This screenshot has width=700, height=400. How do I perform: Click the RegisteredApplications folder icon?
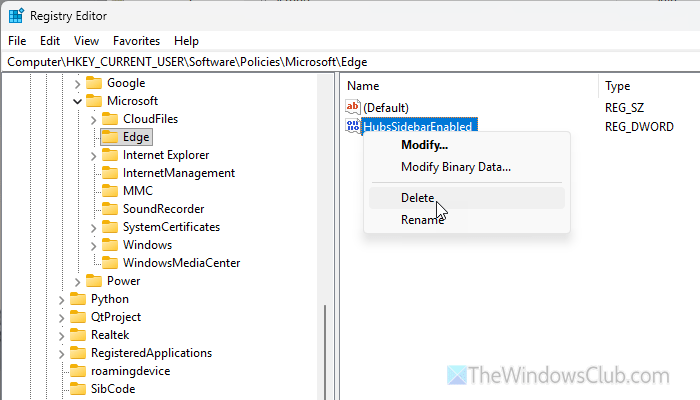click(78, 353)
